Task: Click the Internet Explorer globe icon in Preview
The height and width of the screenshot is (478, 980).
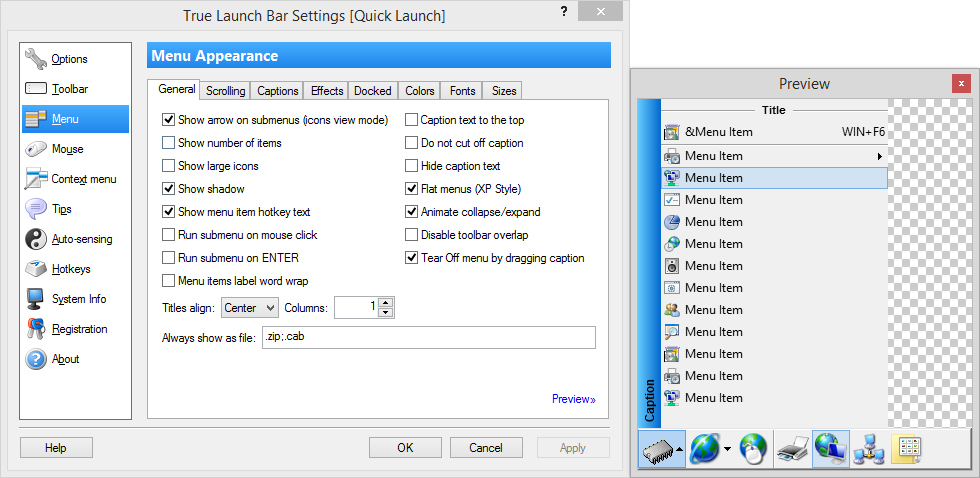Action: tap(704, 449)
